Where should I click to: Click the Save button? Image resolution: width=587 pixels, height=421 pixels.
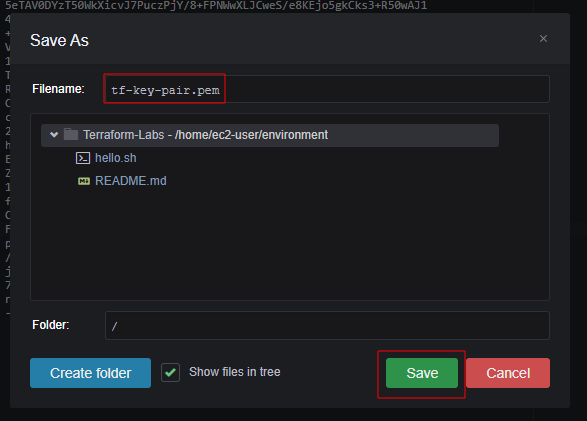coord(422,373)
